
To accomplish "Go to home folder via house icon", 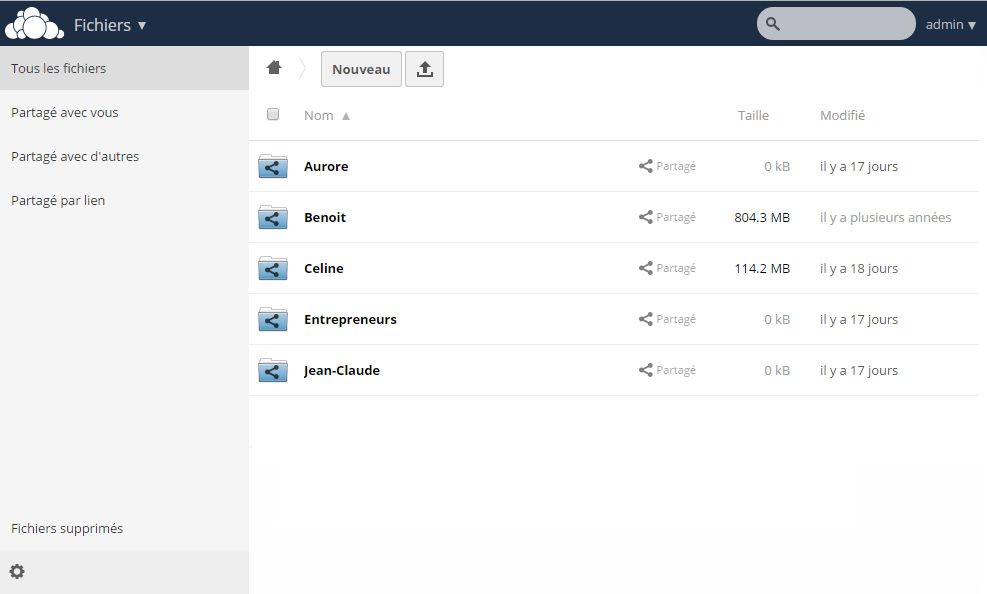I will [274, 67].
